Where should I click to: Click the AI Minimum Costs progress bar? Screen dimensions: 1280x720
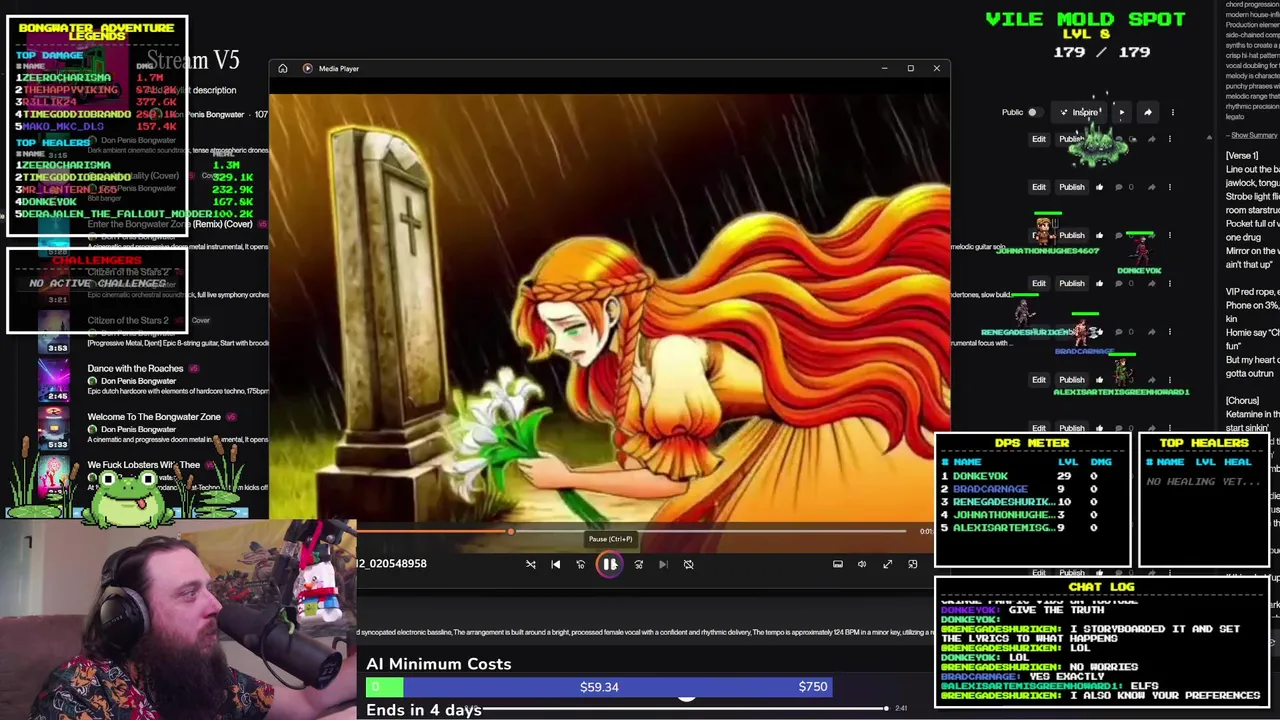(x=597, y=687)
